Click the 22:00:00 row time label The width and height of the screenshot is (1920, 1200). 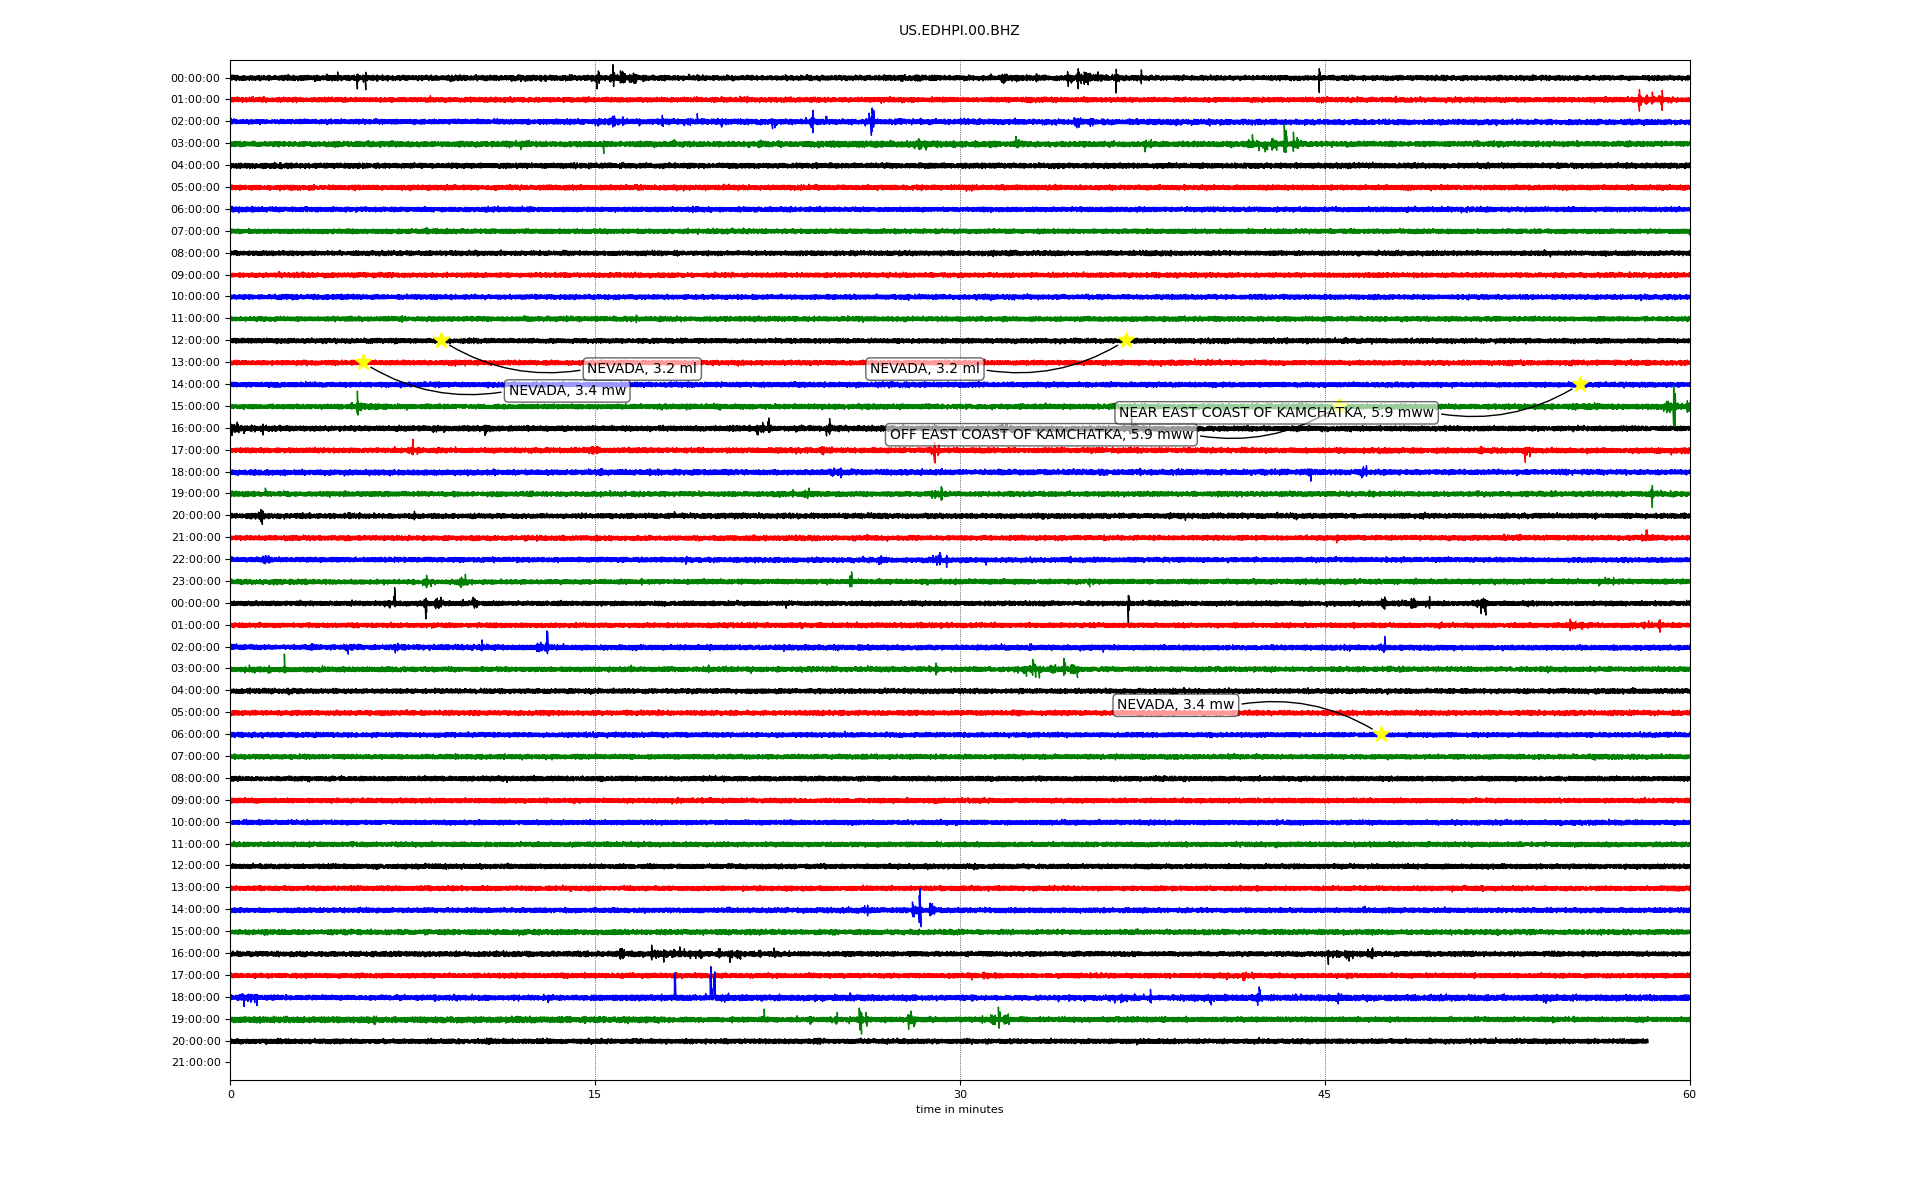coord(195,560)
